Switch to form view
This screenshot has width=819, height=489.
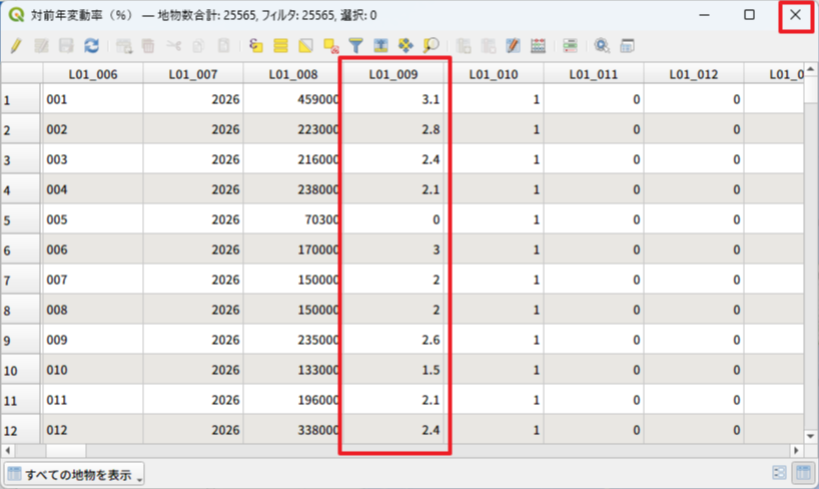coord(780,473)
